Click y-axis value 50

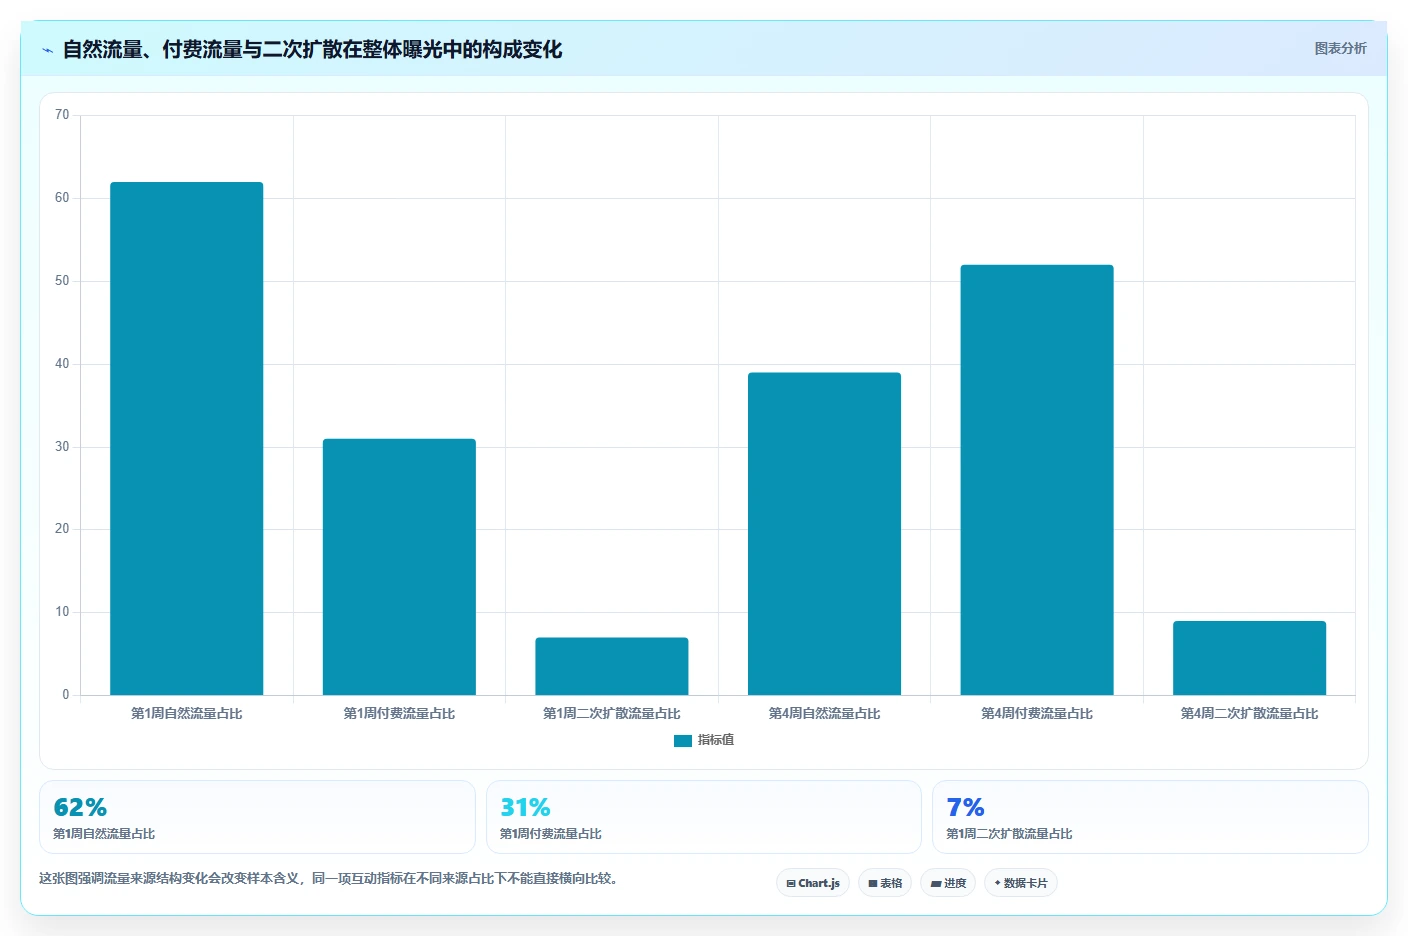click(x=62, y=281)
